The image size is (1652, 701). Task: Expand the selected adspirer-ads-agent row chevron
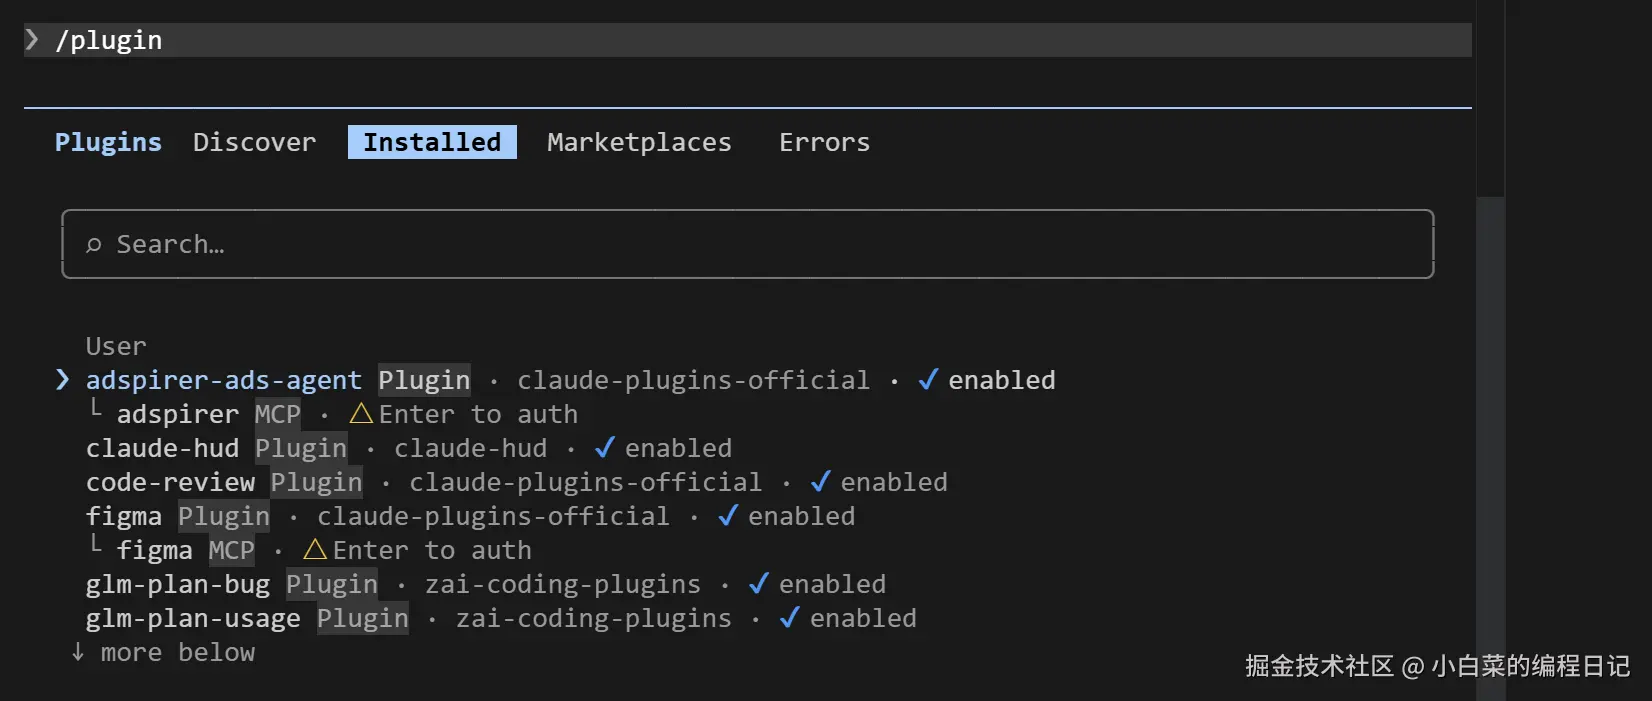[63, 380]
